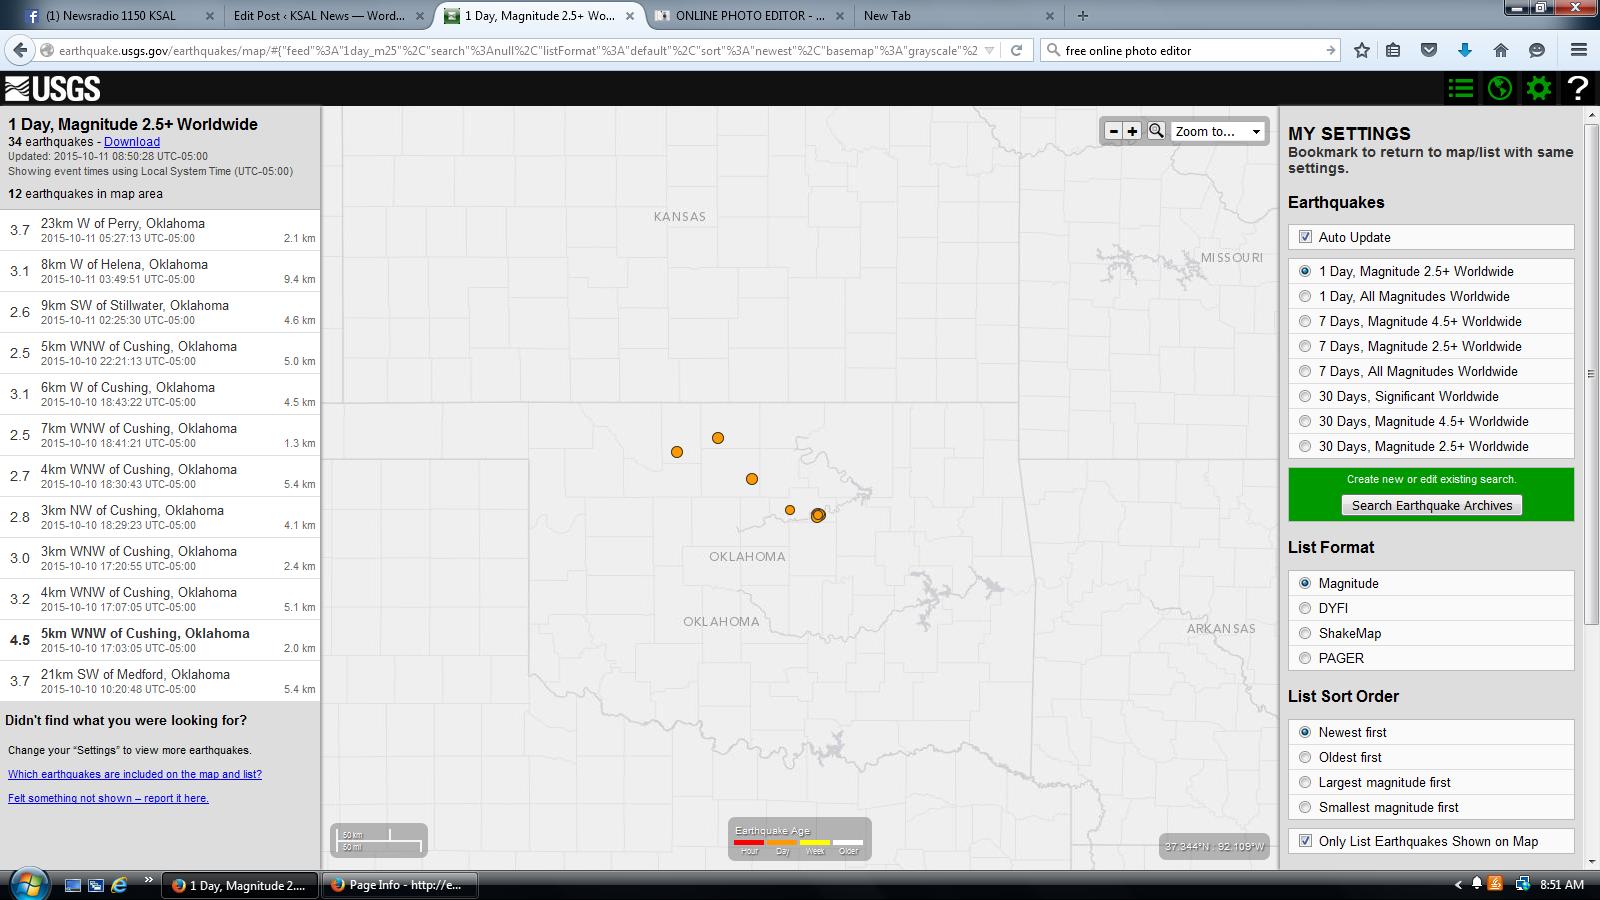Click the green globe map icon

pos(1499,89)
